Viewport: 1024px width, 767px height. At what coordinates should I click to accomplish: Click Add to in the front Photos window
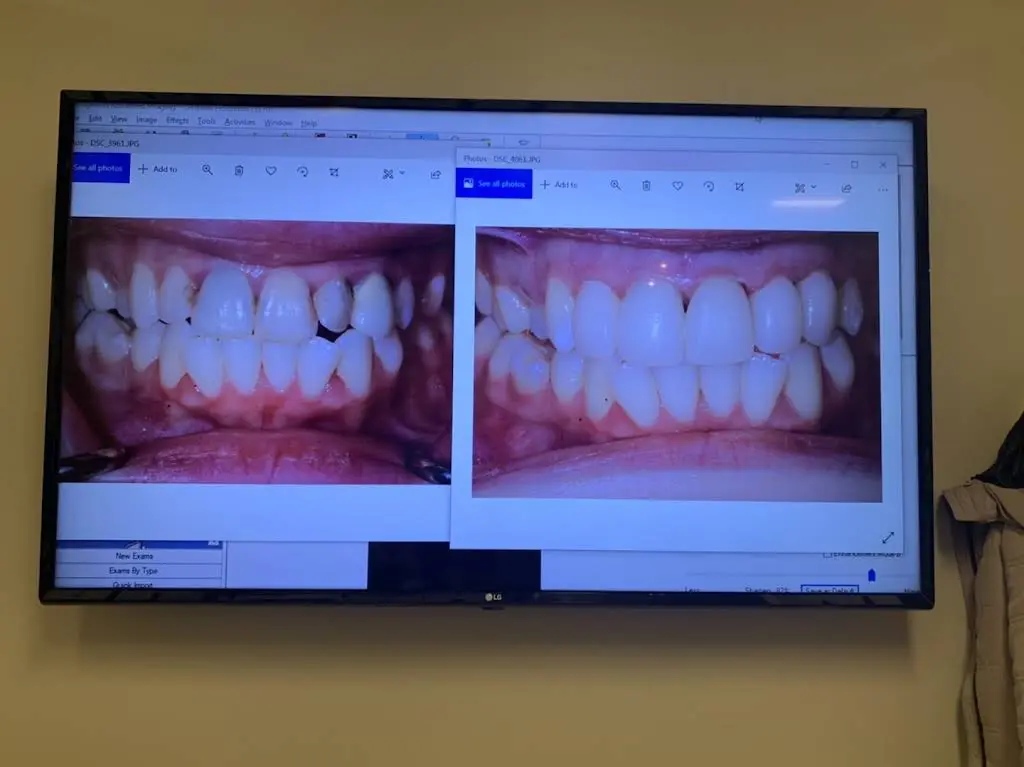(559, 185)
